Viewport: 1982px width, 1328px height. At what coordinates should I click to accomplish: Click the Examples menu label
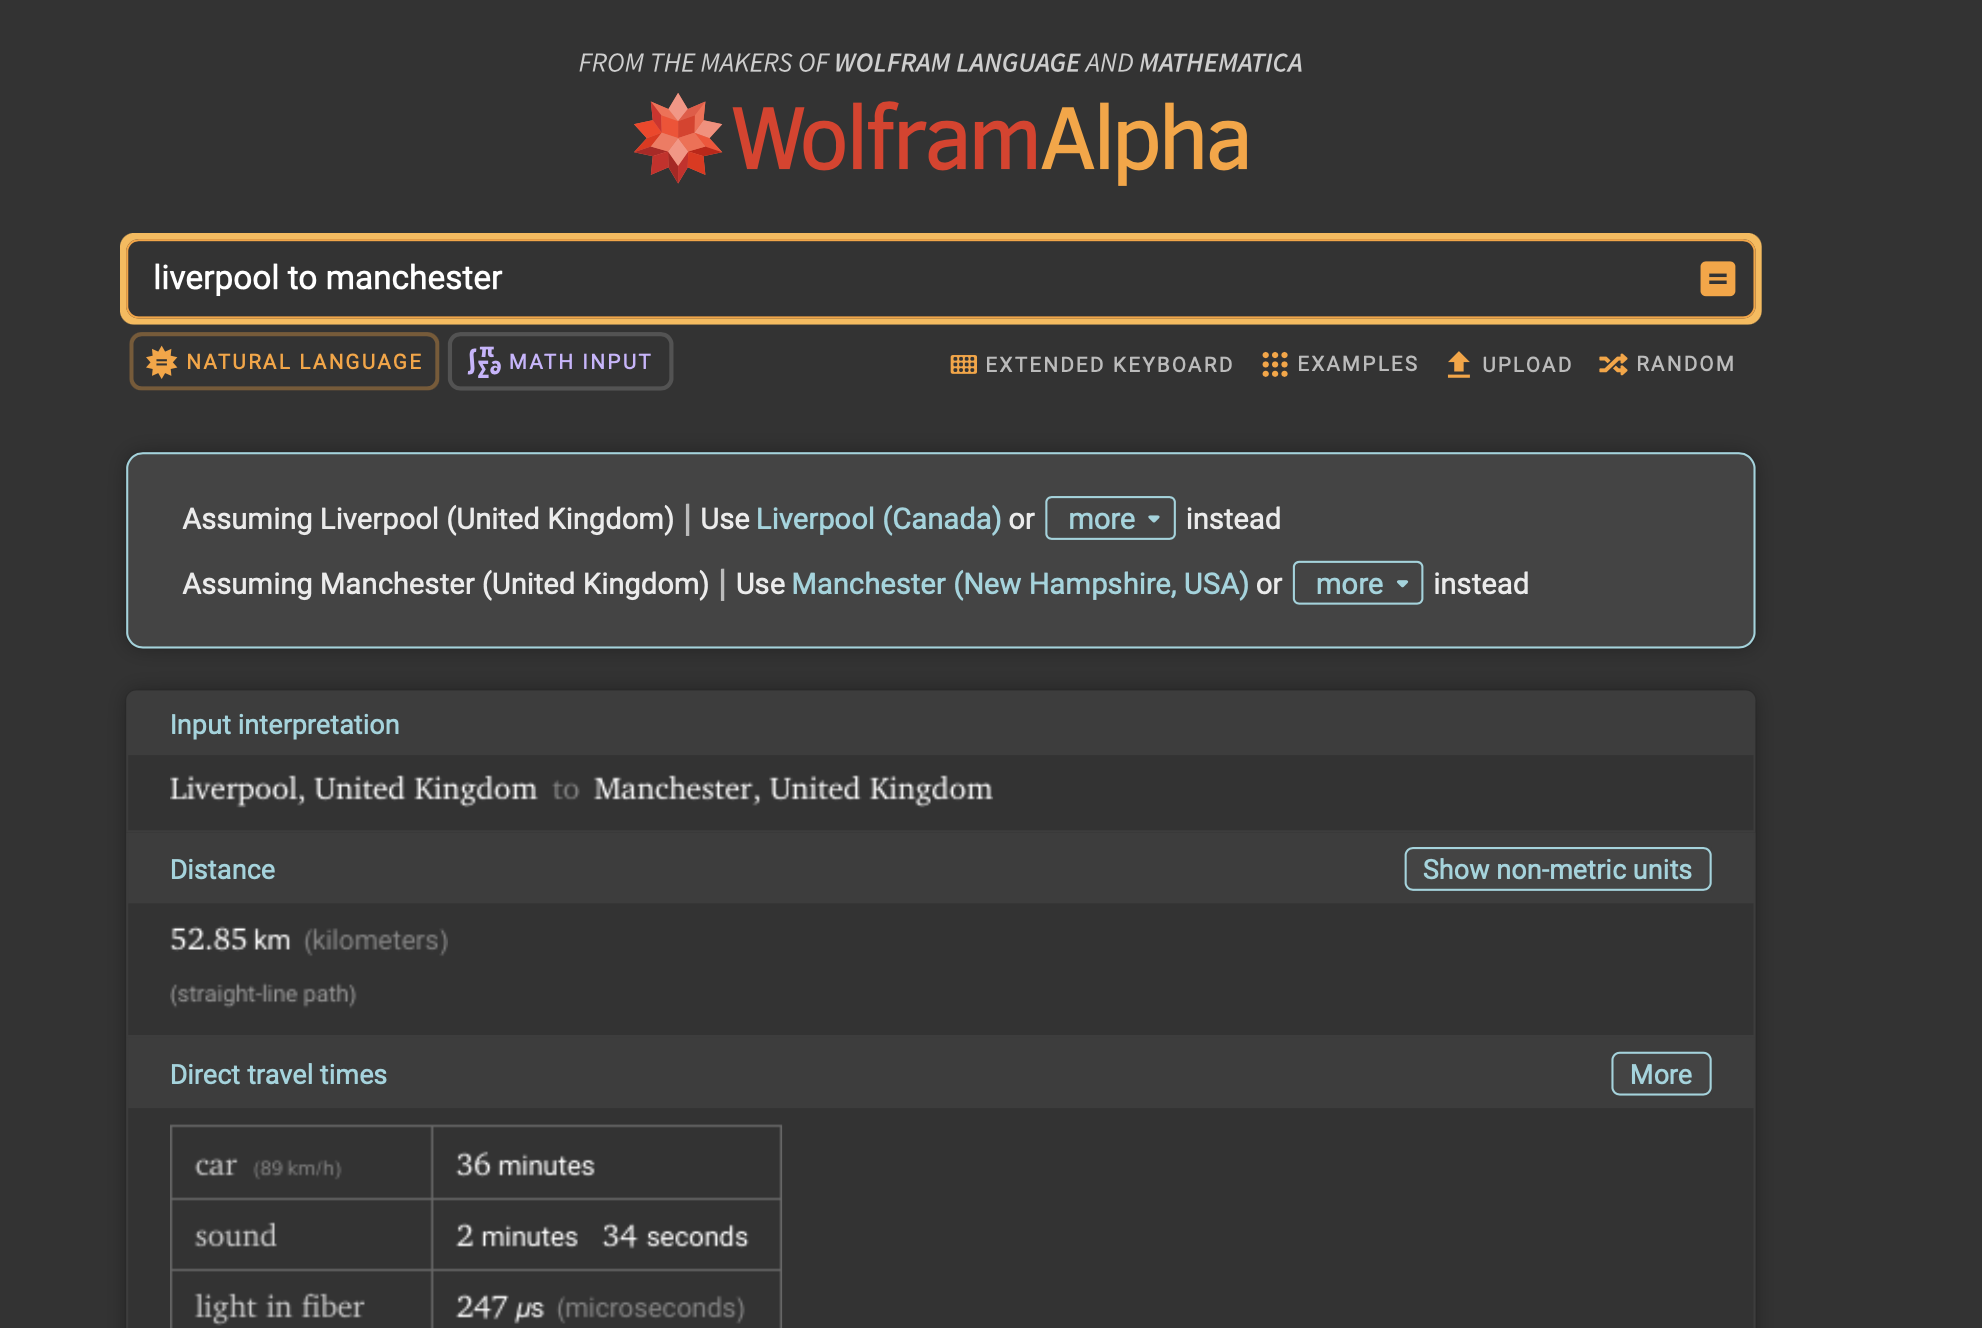pos(1356,365)
